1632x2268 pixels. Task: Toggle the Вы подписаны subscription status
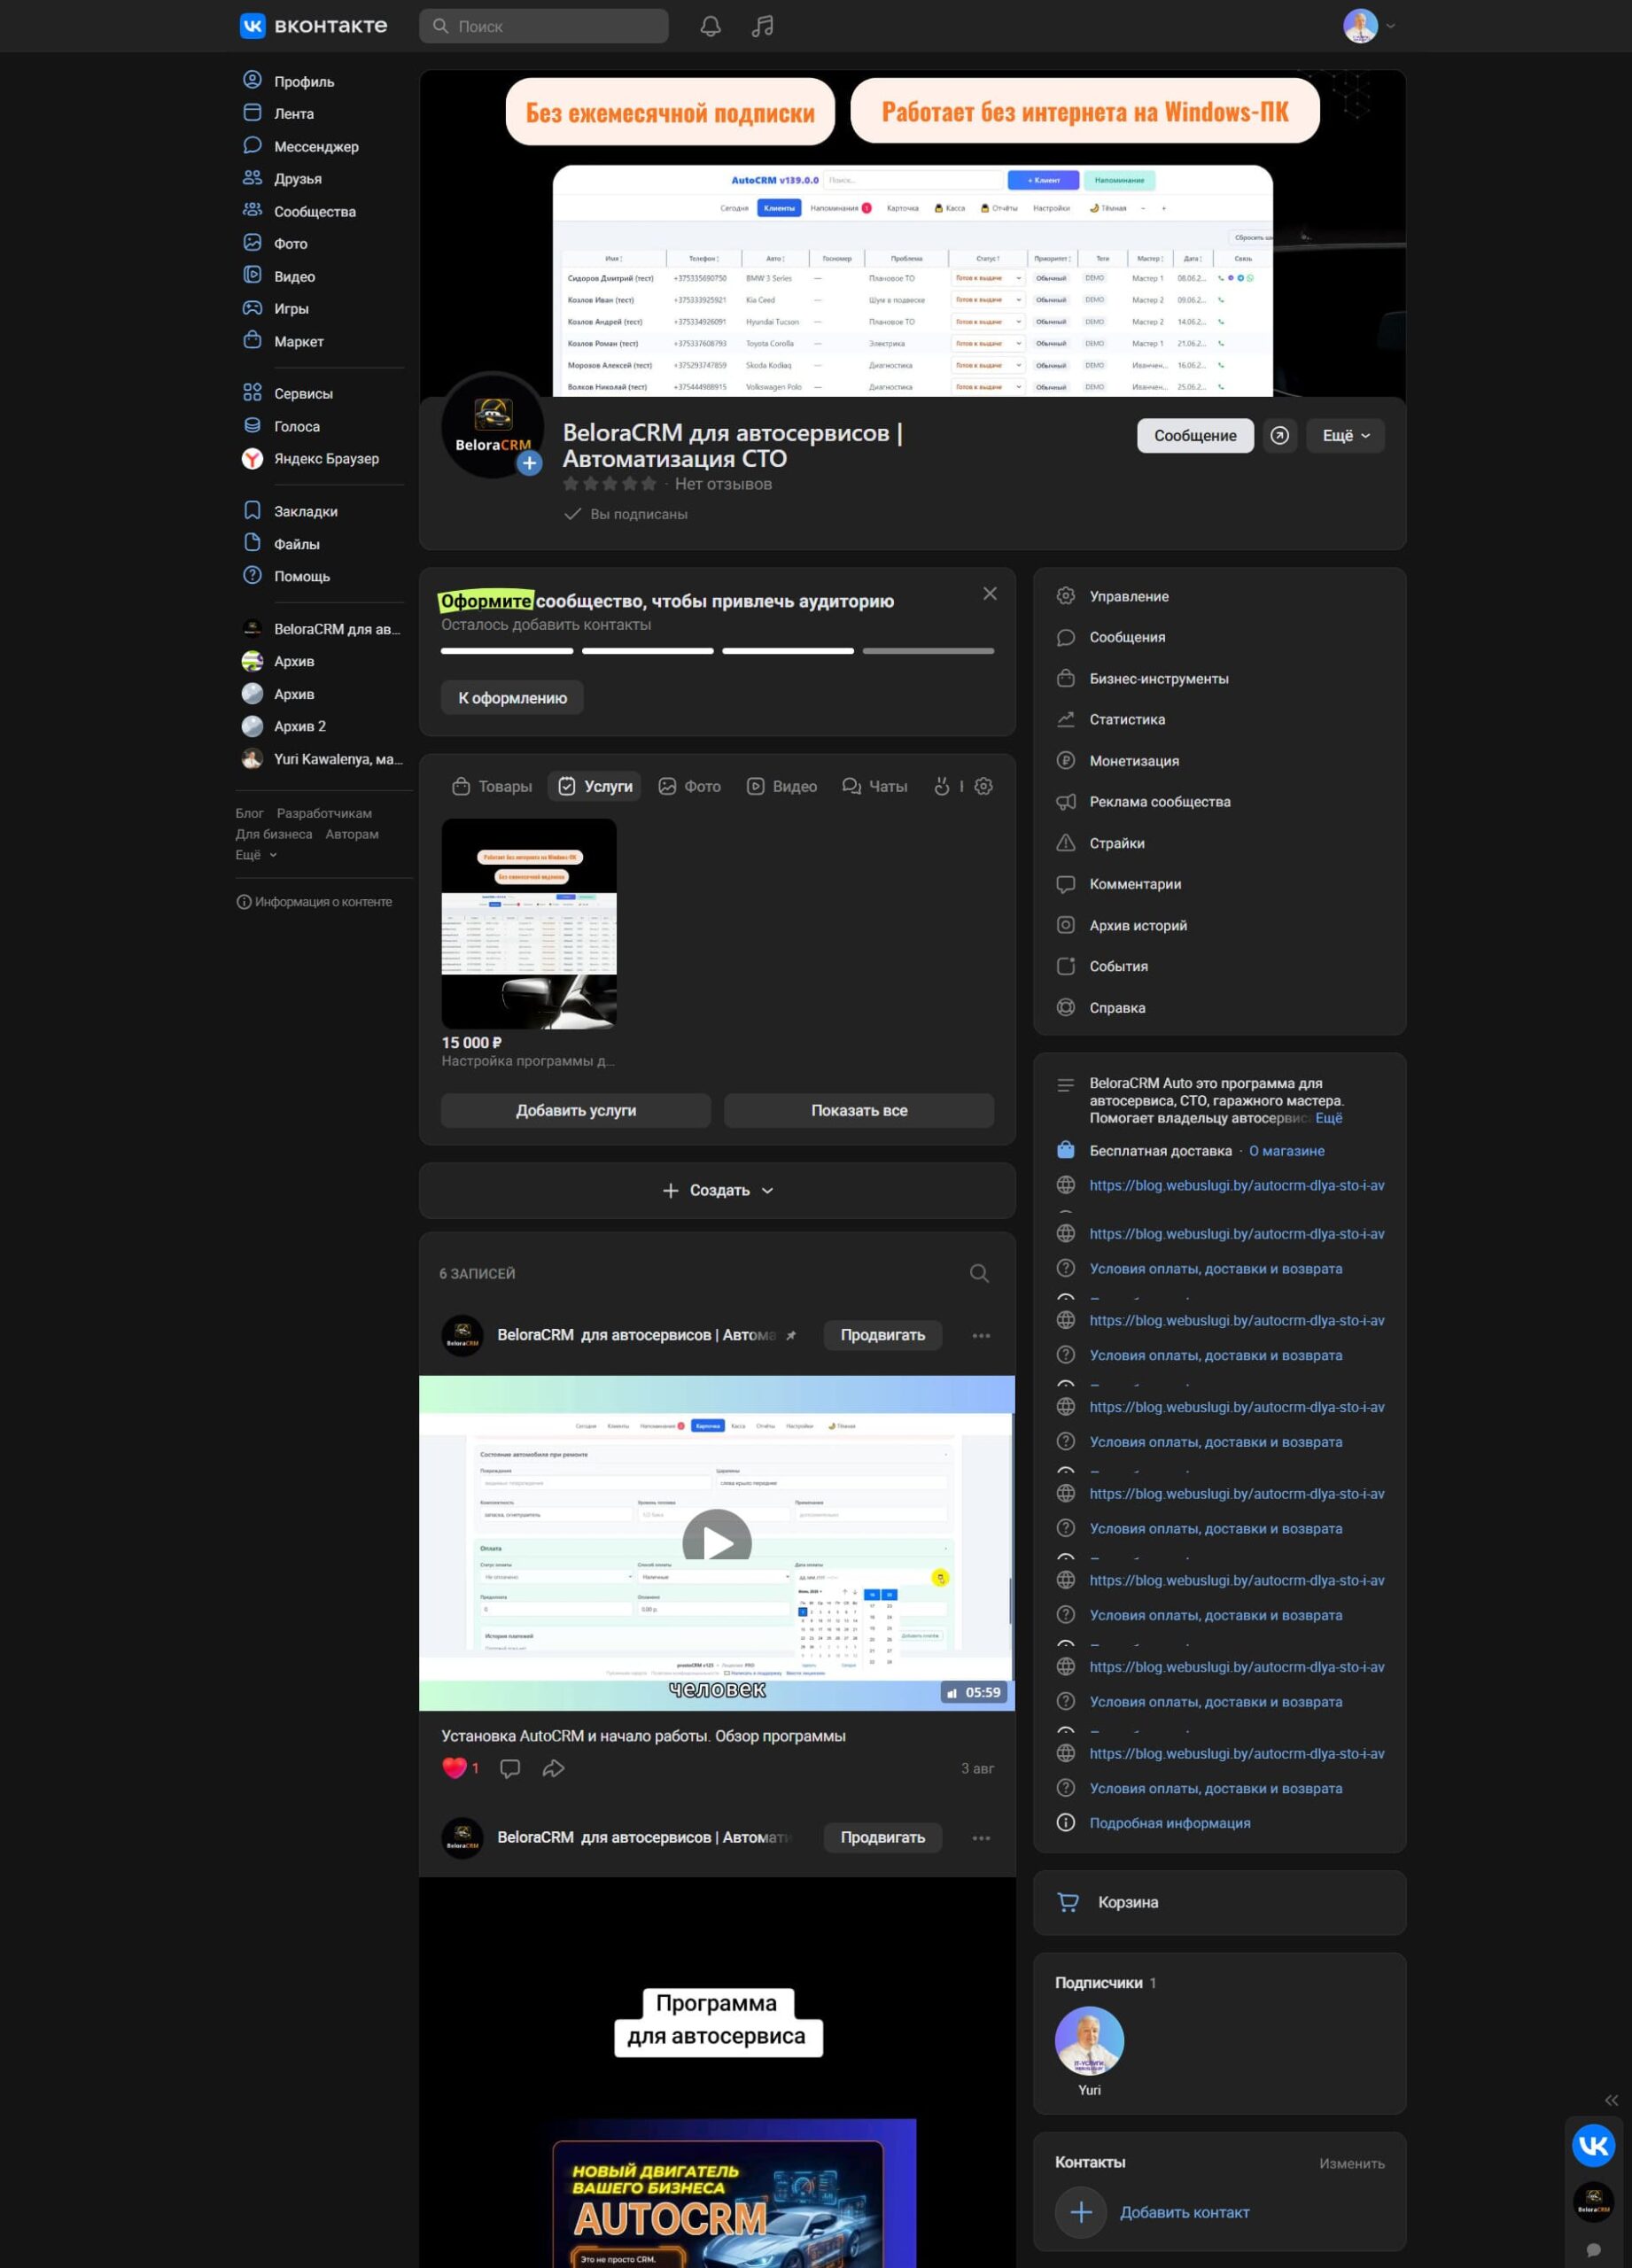click(626, 514)
